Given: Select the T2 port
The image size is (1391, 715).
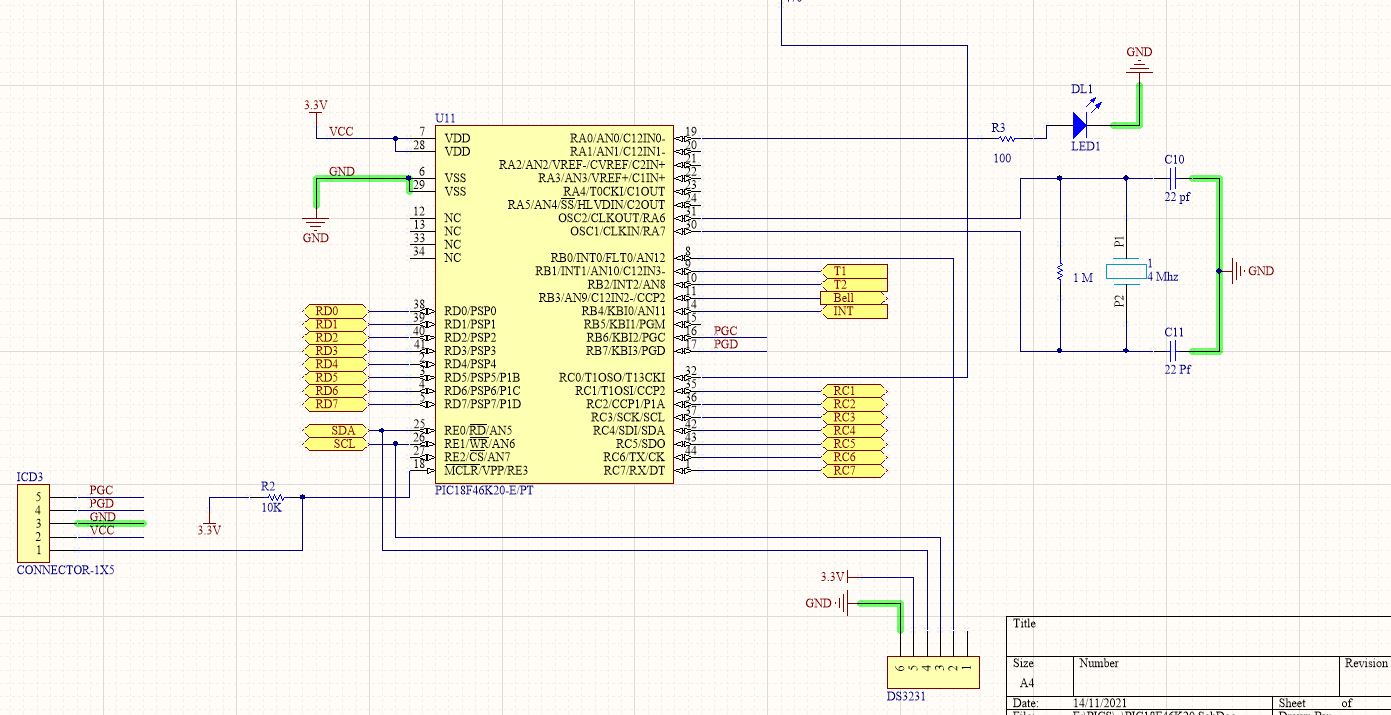Looking at the screenshot, I should pos(854,285).
